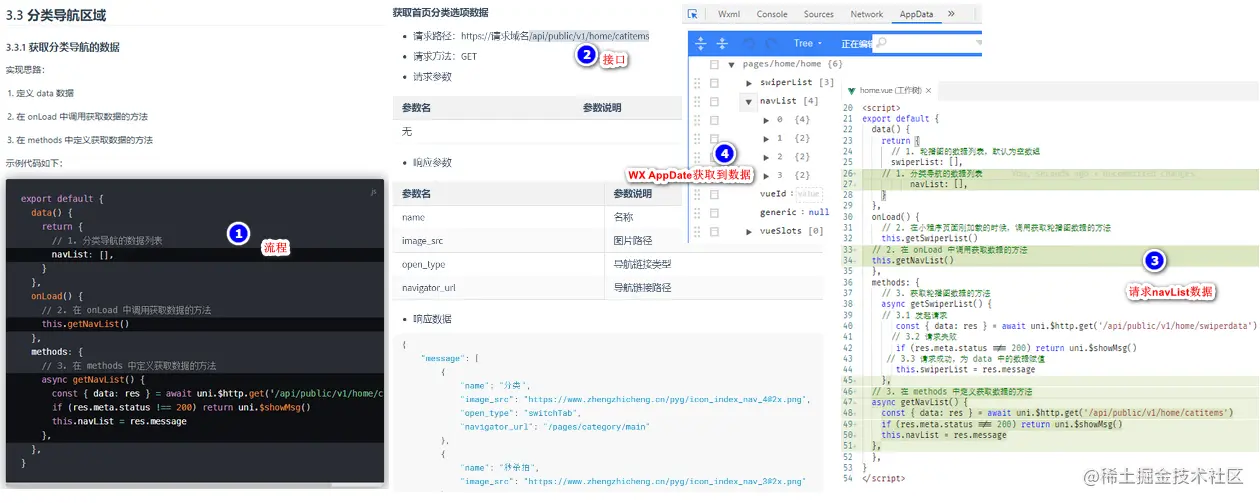The image size is (1260, 503).
Task: Click the expand-all icon in AppData toolbar
Action: coord(701,43)
